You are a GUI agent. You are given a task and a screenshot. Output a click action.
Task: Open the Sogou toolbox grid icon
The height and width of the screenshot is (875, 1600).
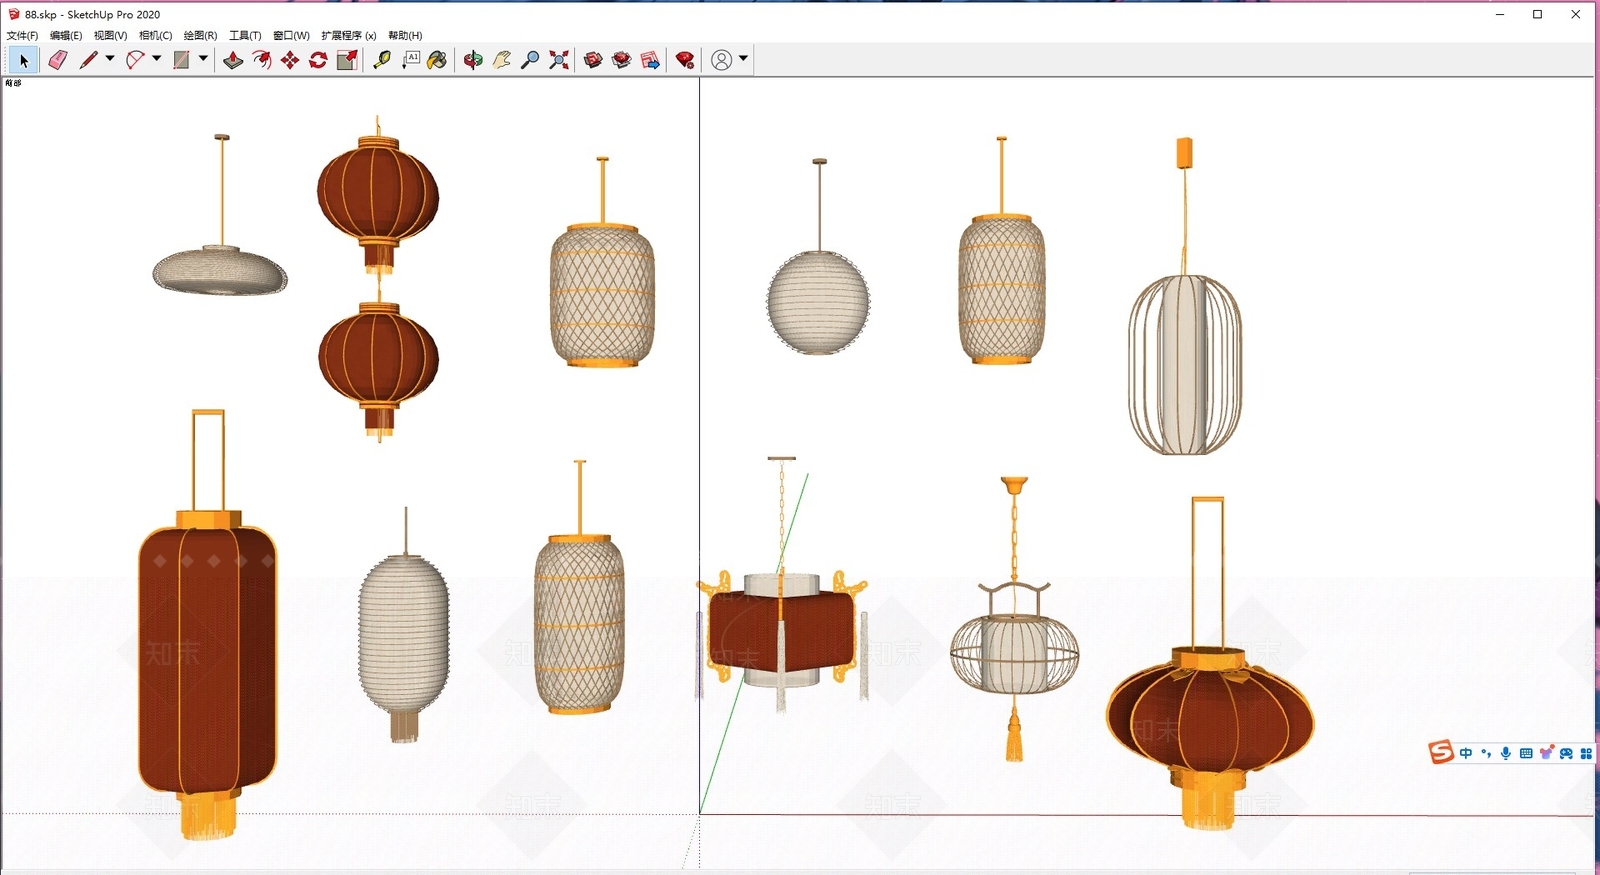[x=1586, y=753]
